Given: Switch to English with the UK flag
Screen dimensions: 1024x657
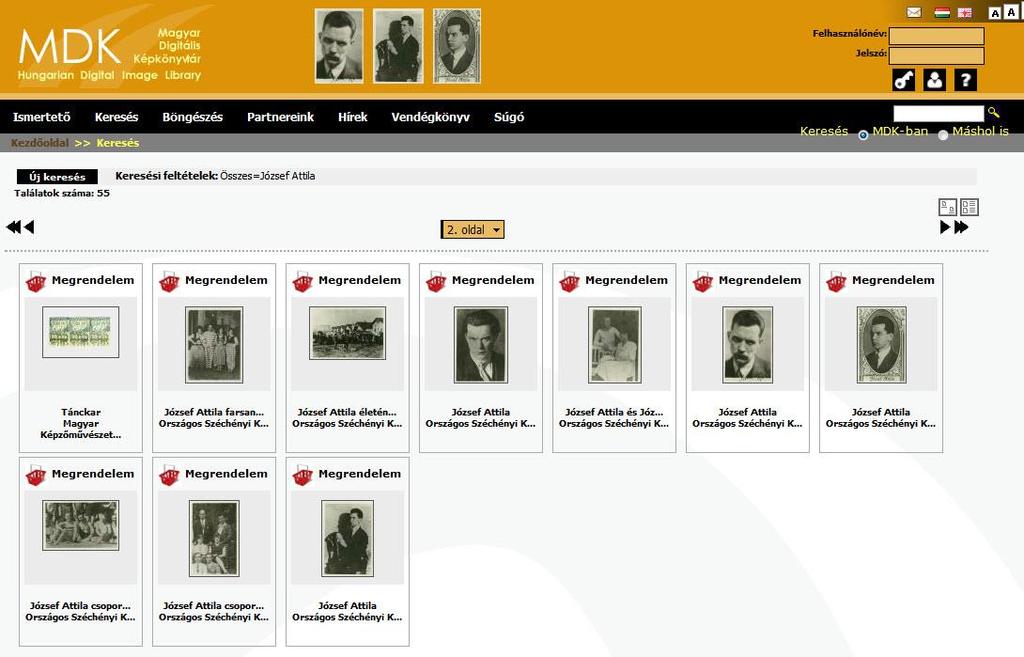Looking at the screenshot, I should point(965,12).
